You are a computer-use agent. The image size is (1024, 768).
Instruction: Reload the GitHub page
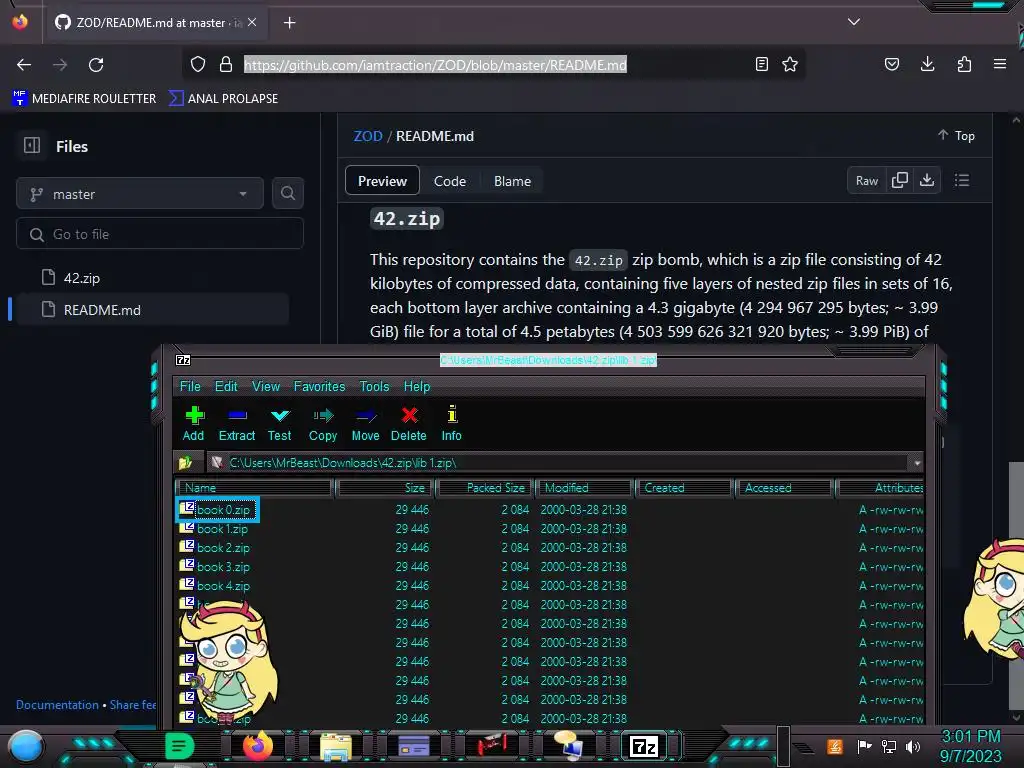click(96, 65)
